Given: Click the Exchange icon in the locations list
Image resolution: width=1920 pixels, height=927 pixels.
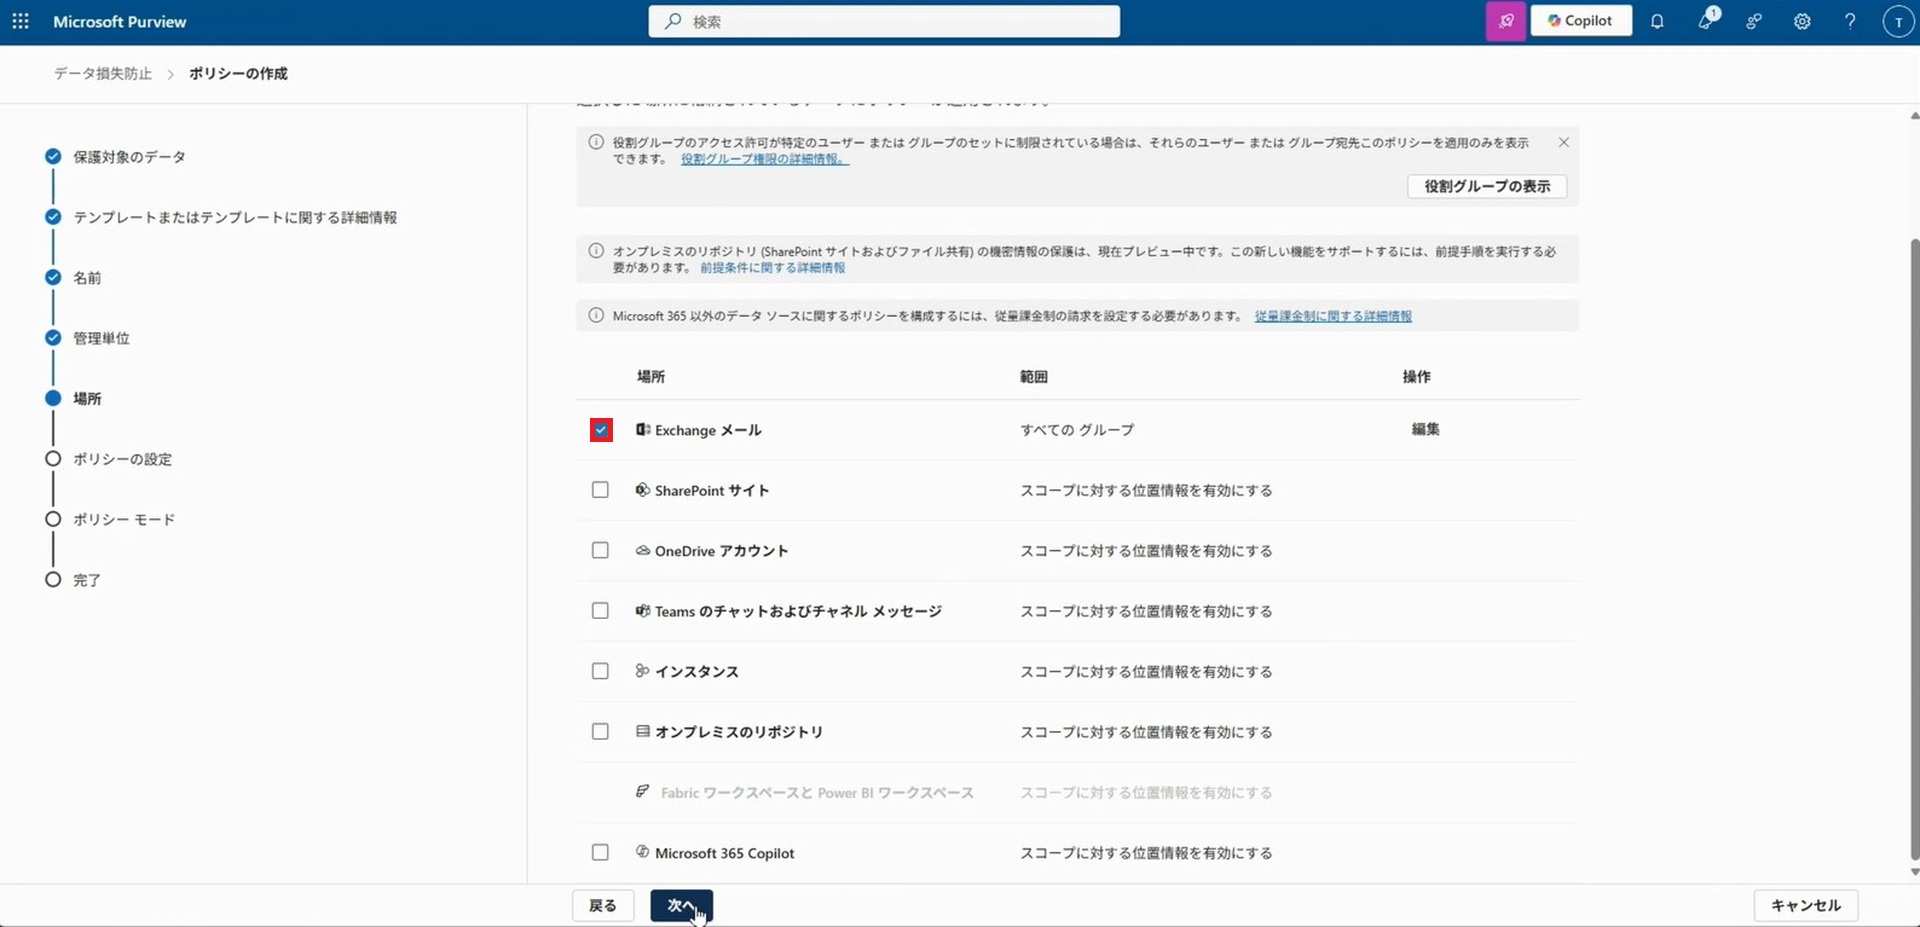Looking at the screenshot, I should point(641,430).
